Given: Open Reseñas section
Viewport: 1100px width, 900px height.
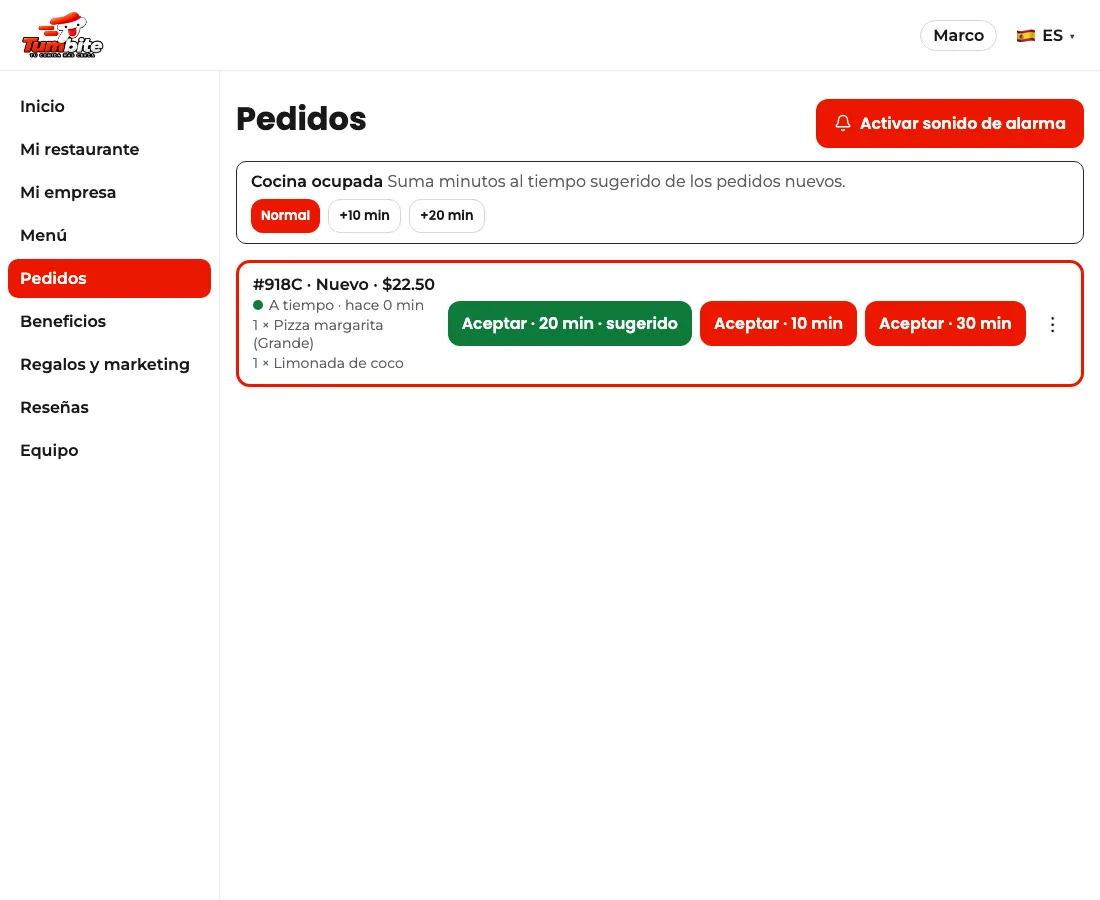Looking at the screenshot, I should coord(109,408).
